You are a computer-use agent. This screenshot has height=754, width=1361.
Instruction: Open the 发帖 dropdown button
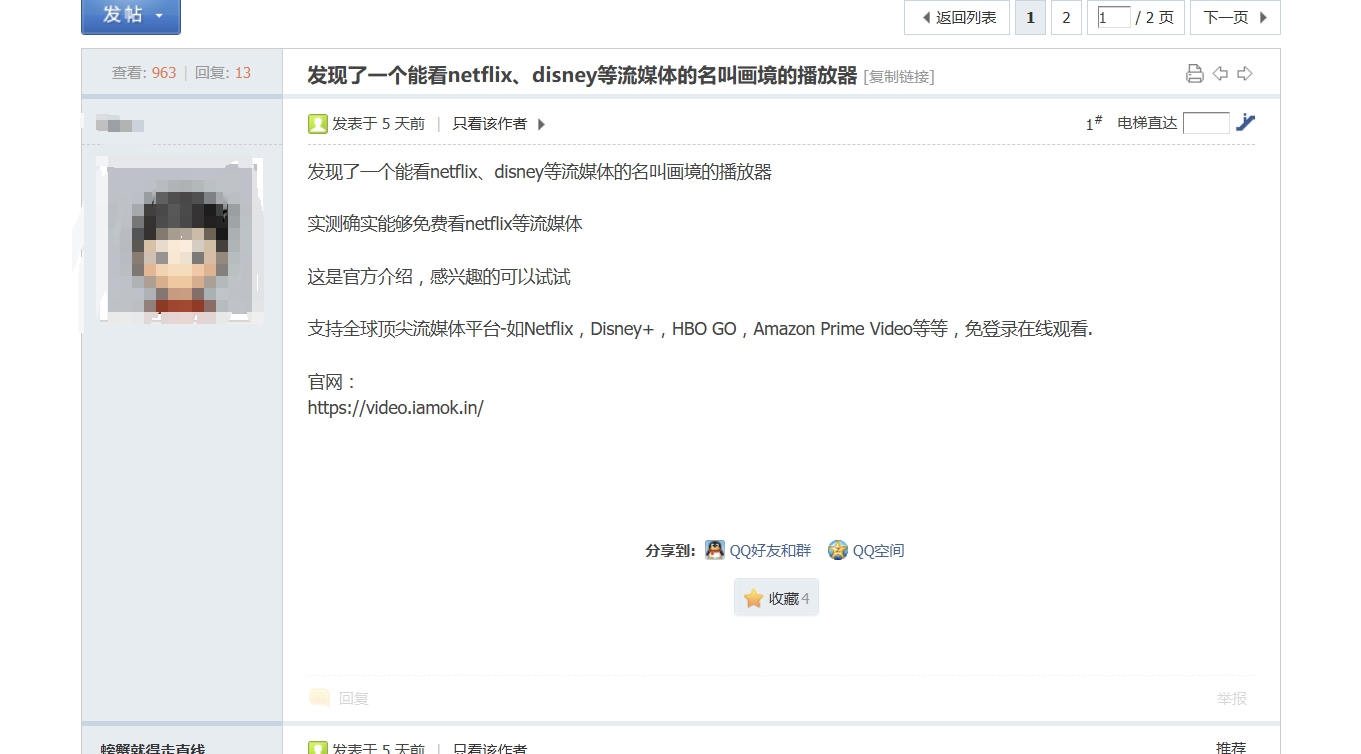(x=131, y=16)
